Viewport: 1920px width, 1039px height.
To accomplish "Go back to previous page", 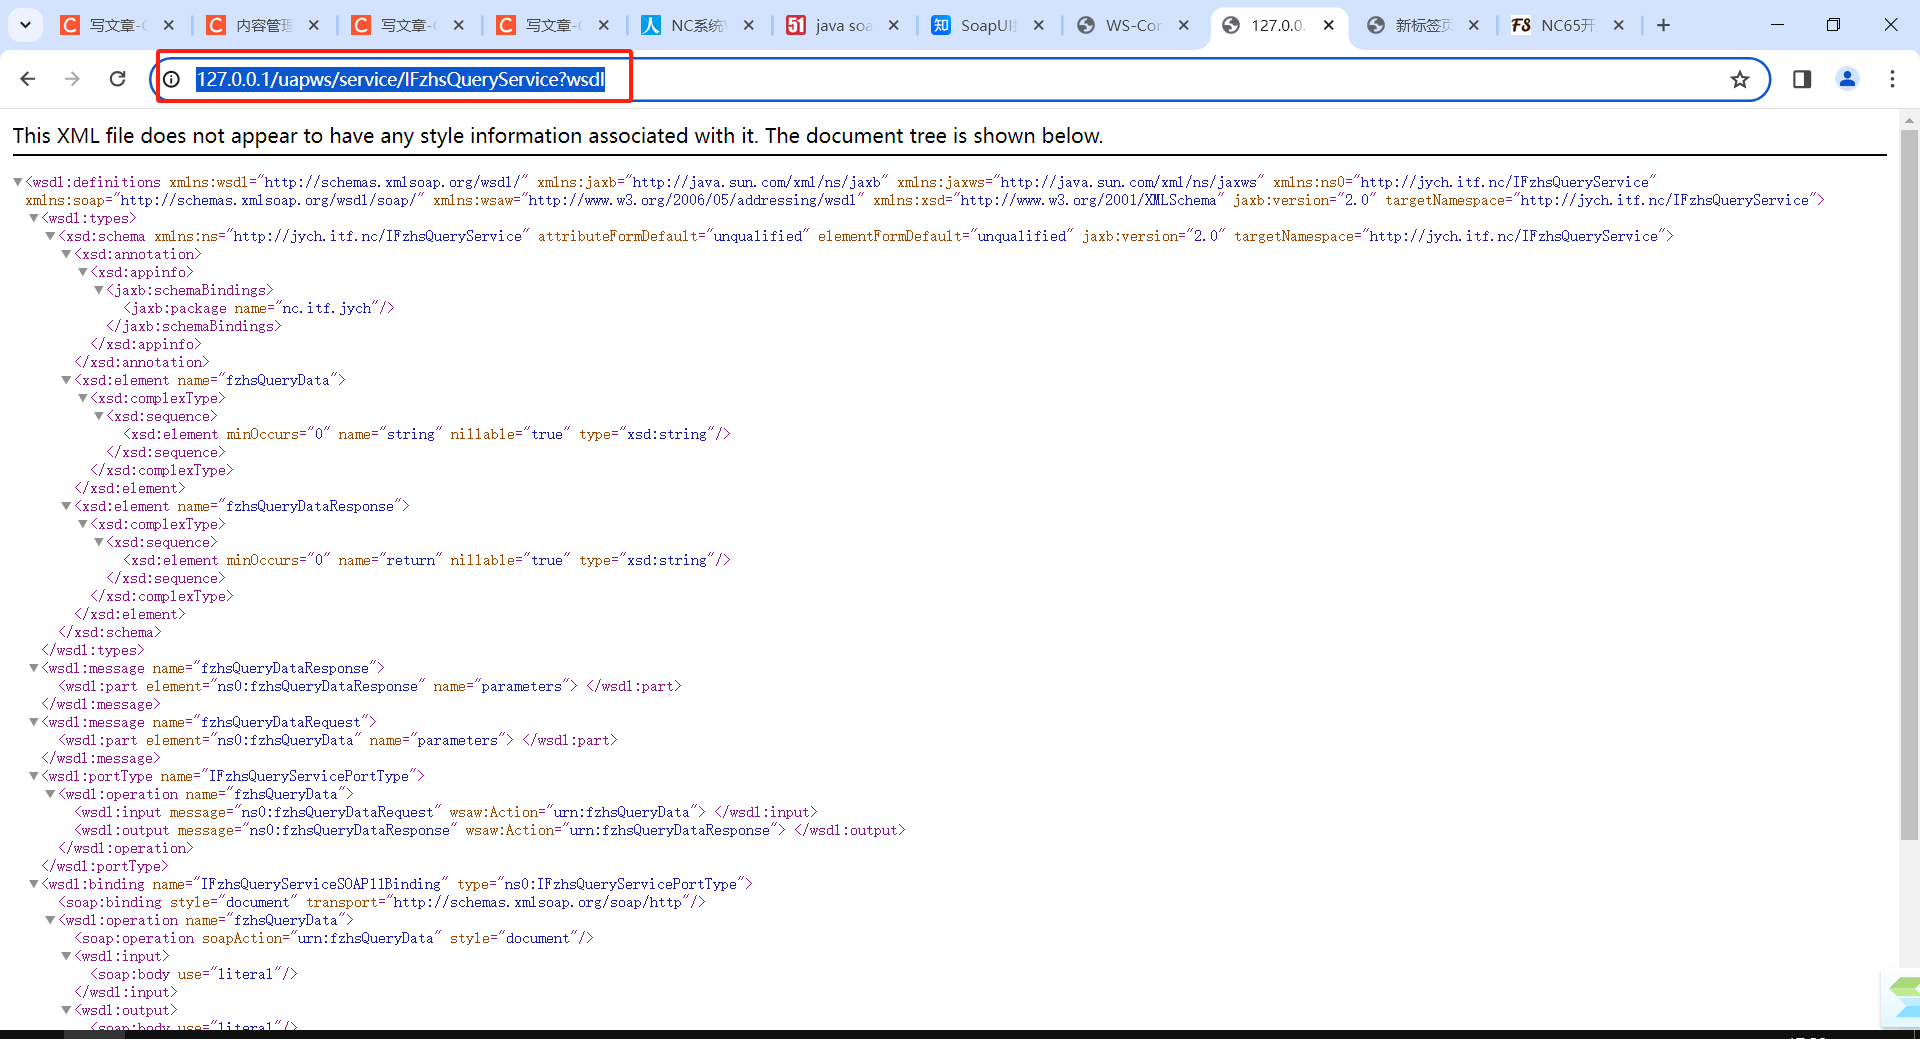I will point(28,79).
